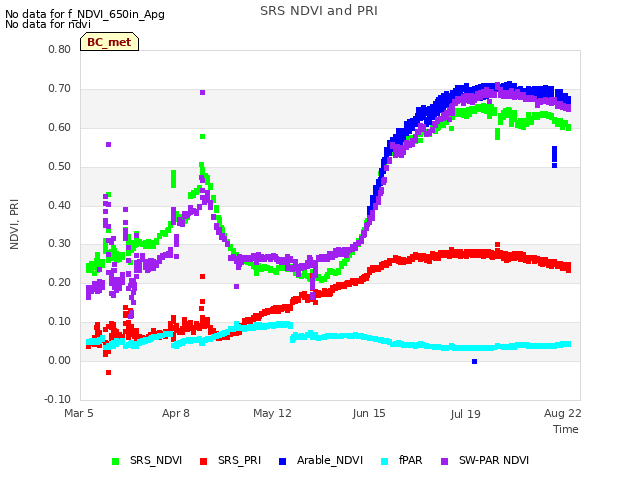Click the 0.80 y-axis tick label

(60, 49)
